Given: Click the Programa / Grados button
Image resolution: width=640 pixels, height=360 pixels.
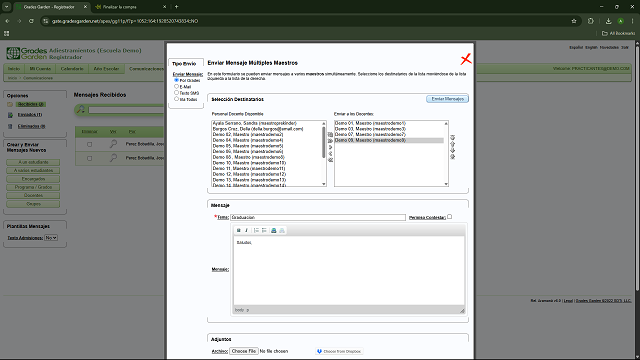Looking at the screenshot, I should pyautogui.click(x=33, y=187).
